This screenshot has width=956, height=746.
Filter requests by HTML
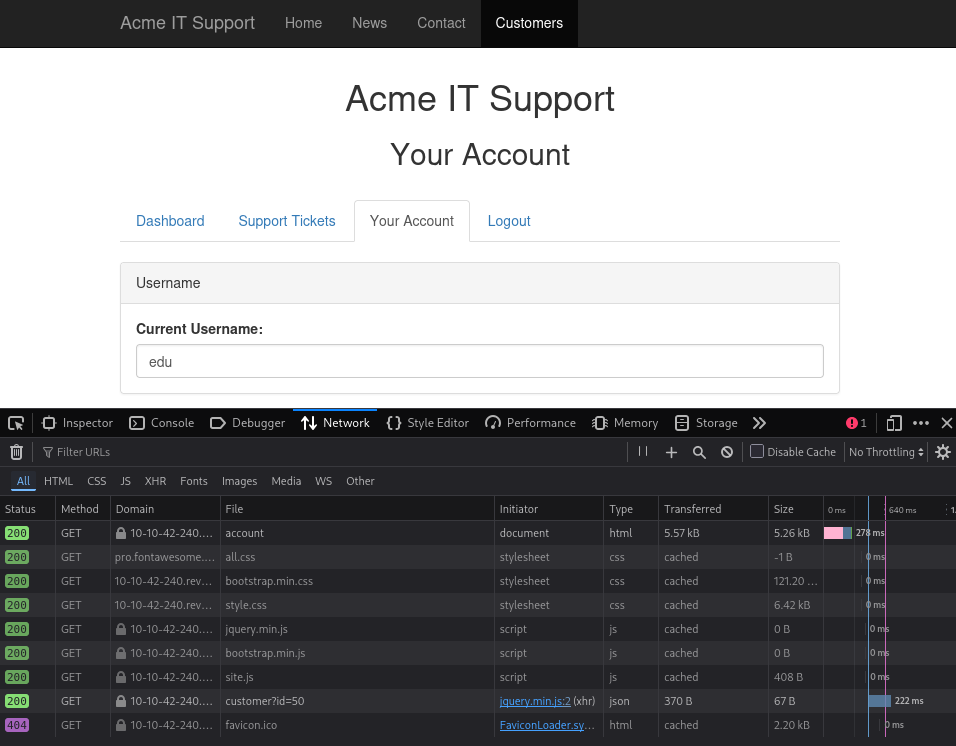click(59, 481)
